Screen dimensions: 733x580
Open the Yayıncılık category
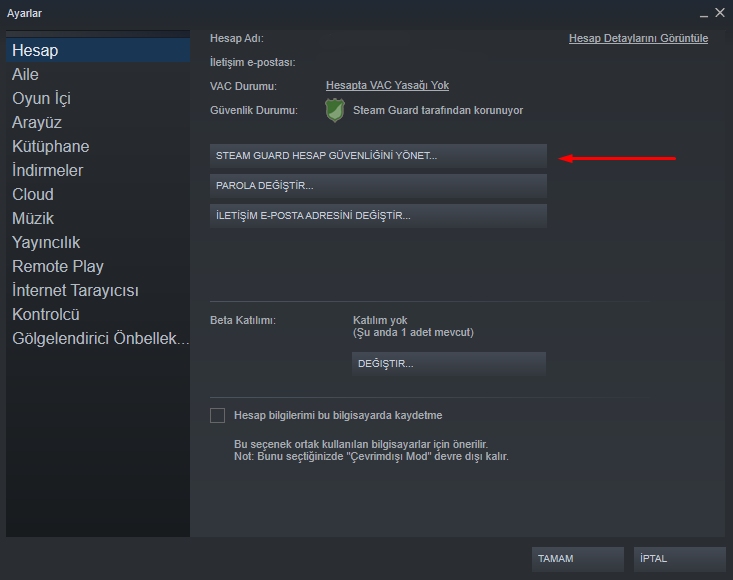point(98,242)
